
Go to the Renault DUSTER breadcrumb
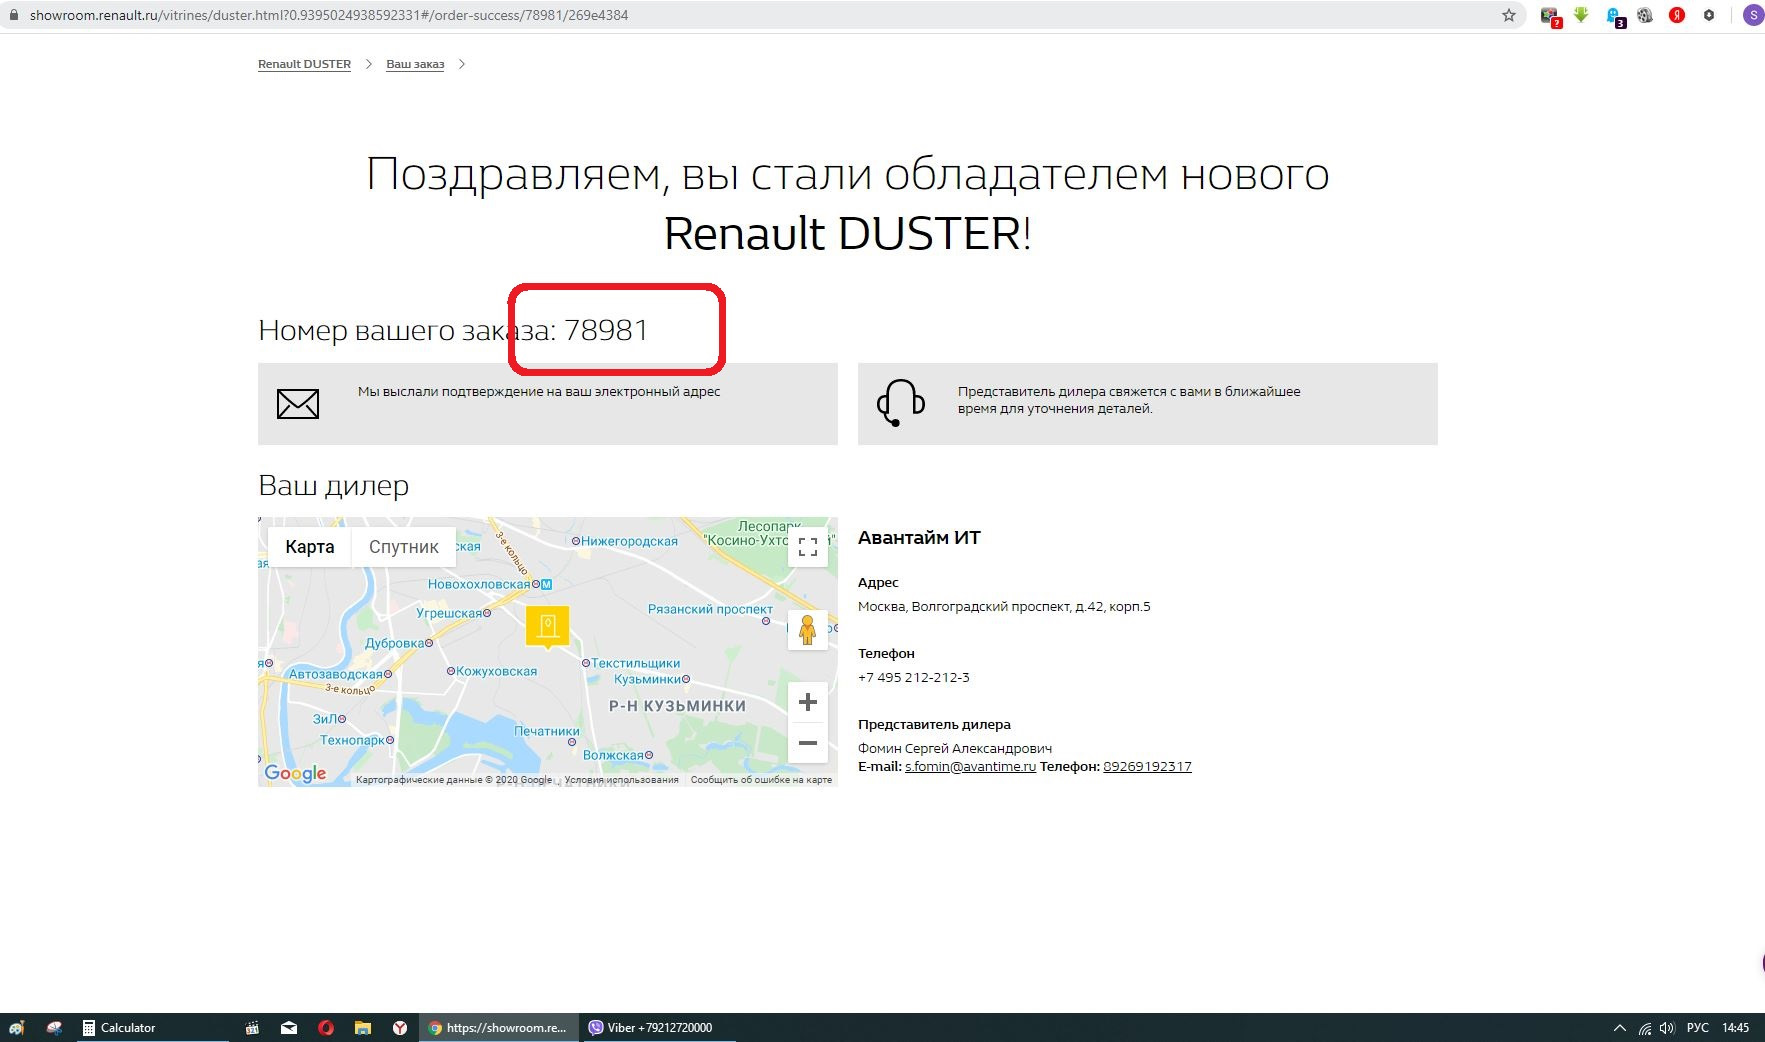point(304,64)
